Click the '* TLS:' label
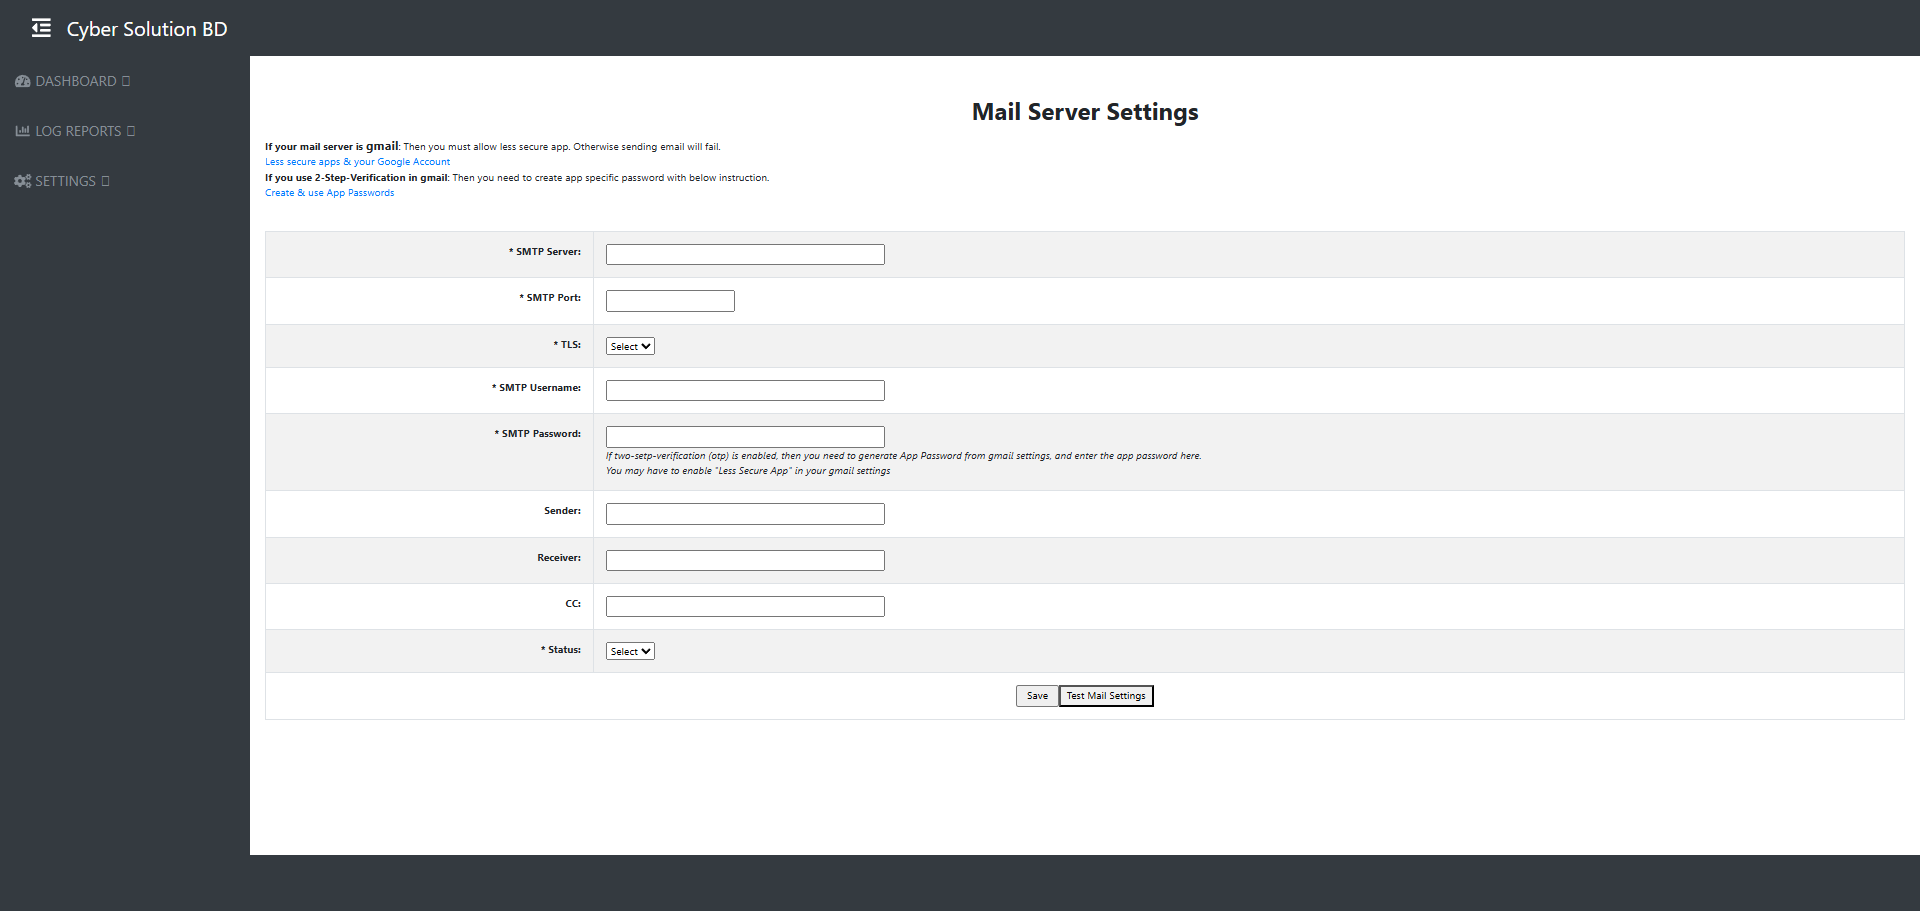The image size is (1920, 911). [x=567, y=345]
